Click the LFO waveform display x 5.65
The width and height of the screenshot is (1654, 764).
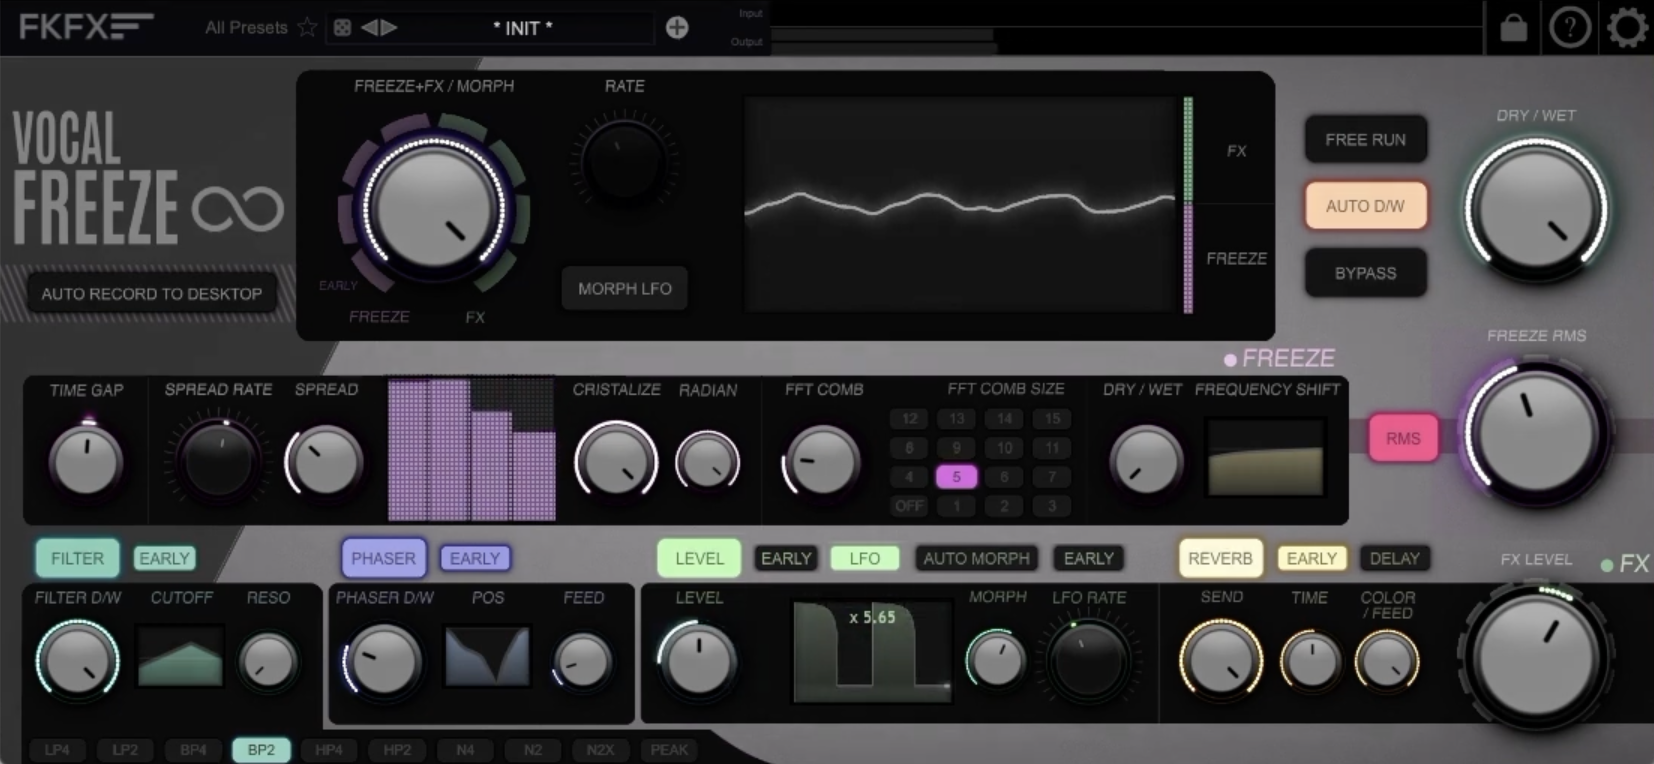point(872,651)
